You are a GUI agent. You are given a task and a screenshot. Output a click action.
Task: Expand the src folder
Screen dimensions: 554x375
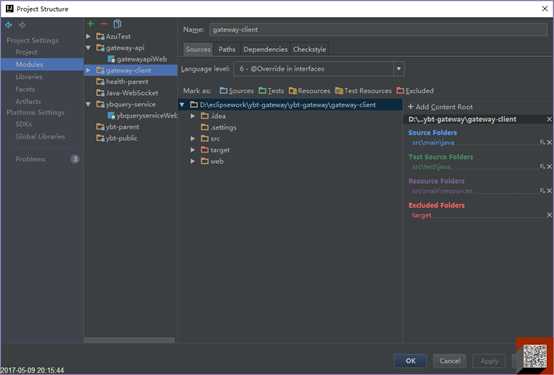click(x=193, y=139)
